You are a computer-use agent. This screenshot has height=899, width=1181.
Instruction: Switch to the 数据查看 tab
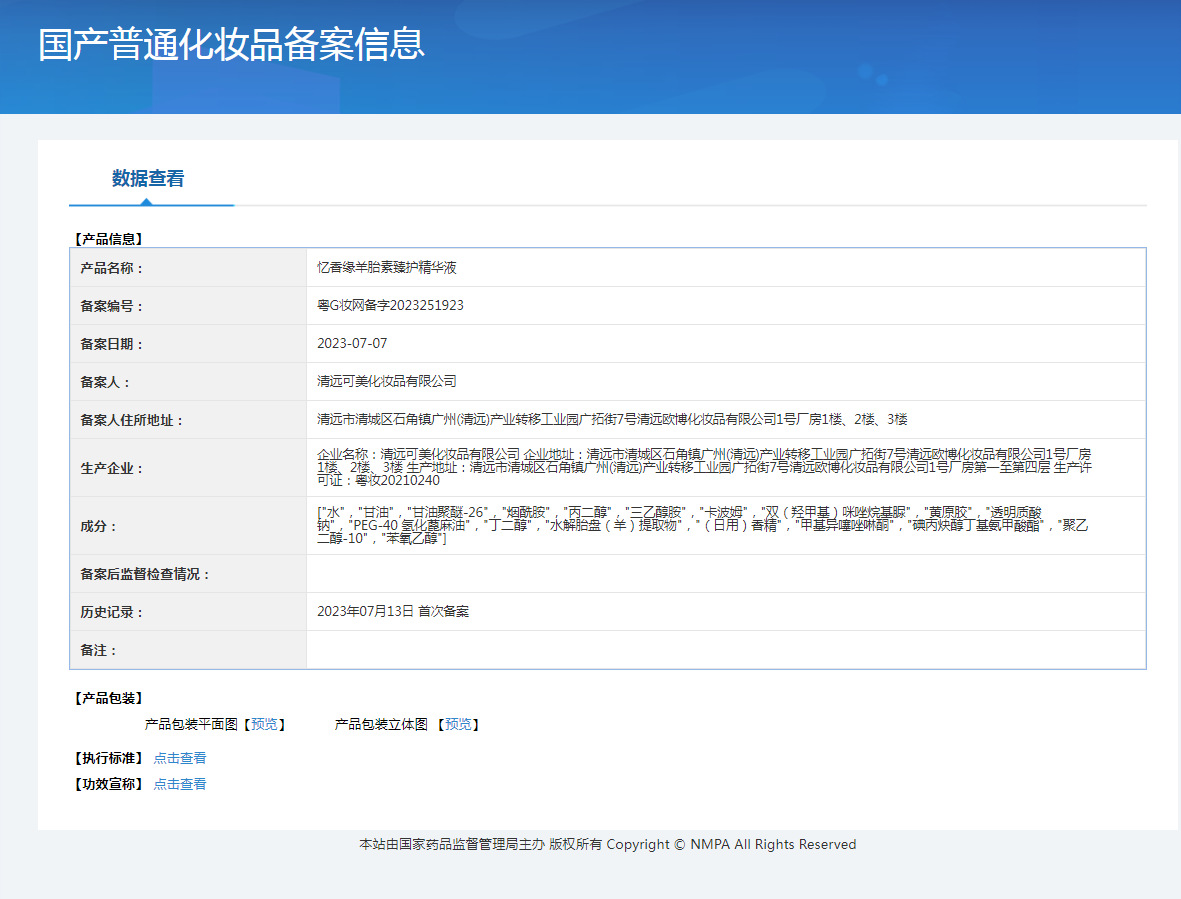[x=148, y=179]
